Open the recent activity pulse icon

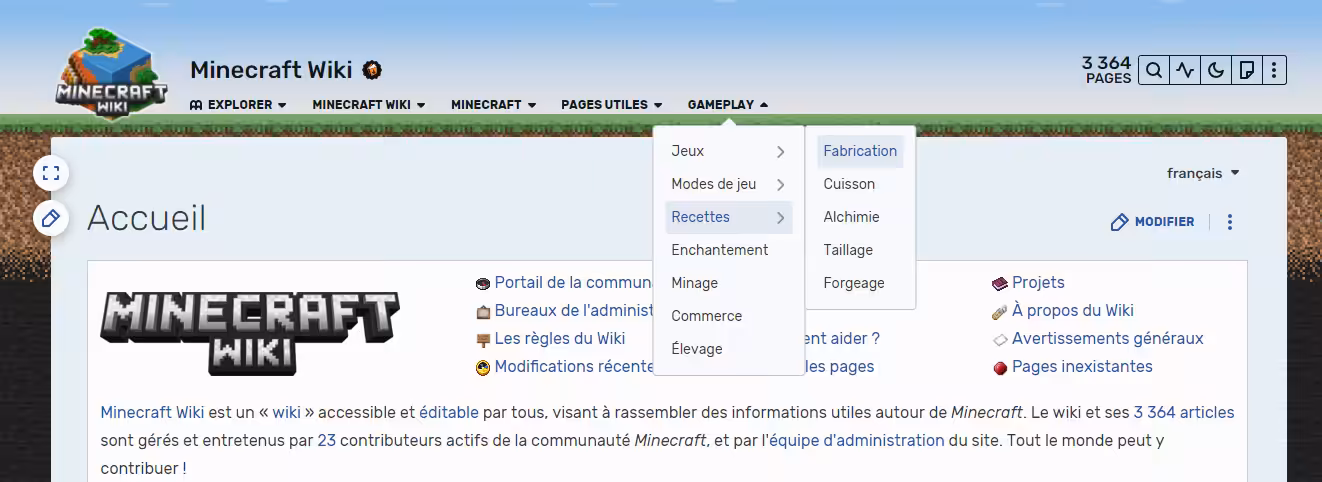[1185, 70]
